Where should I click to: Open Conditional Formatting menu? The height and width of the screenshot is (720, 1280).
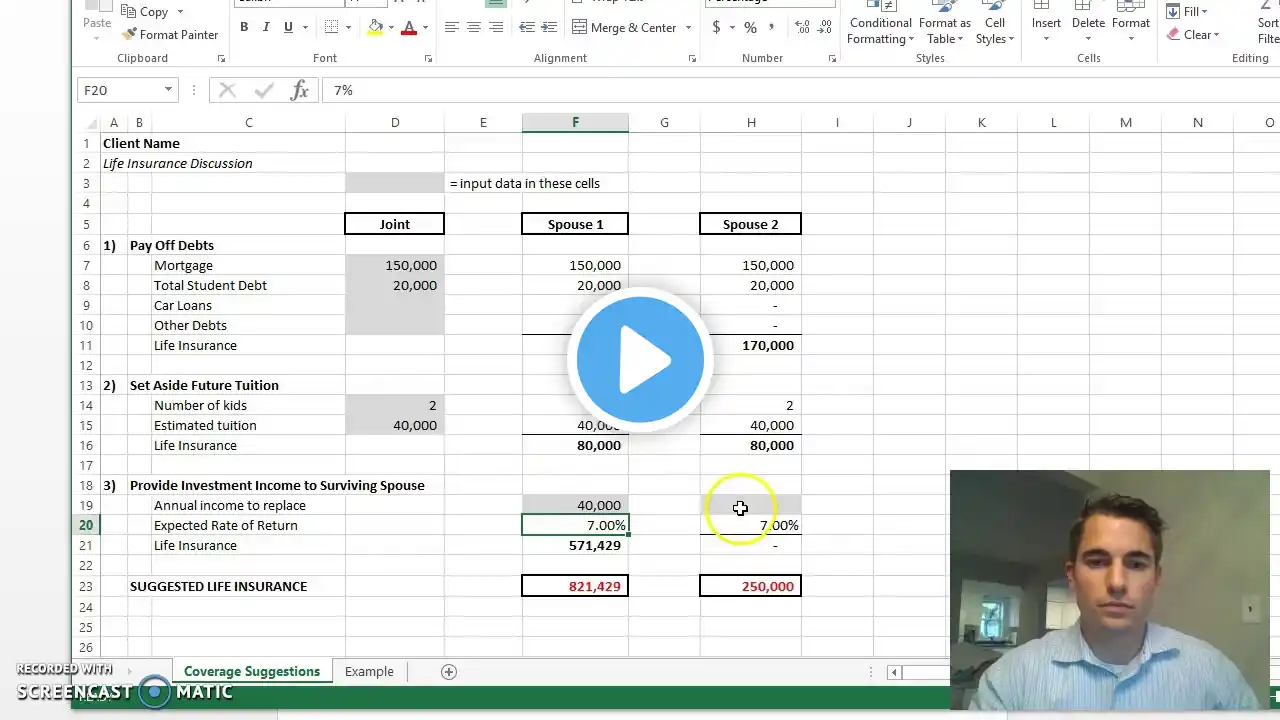880,24
